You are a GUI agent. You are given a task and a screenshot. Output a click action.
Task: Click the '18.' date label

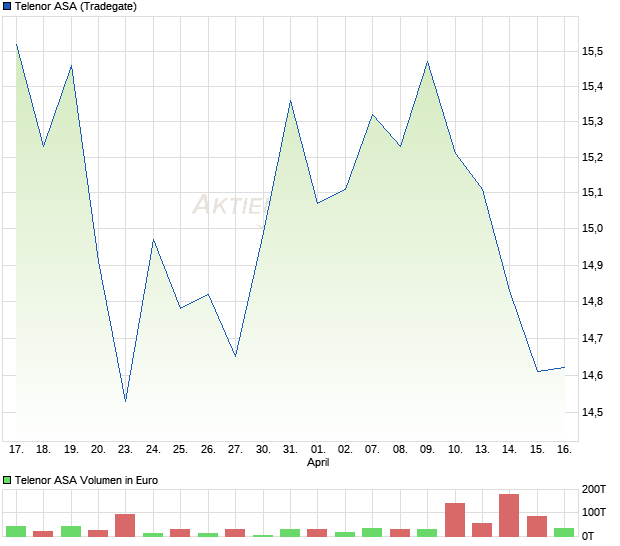(x=43, y=450)
